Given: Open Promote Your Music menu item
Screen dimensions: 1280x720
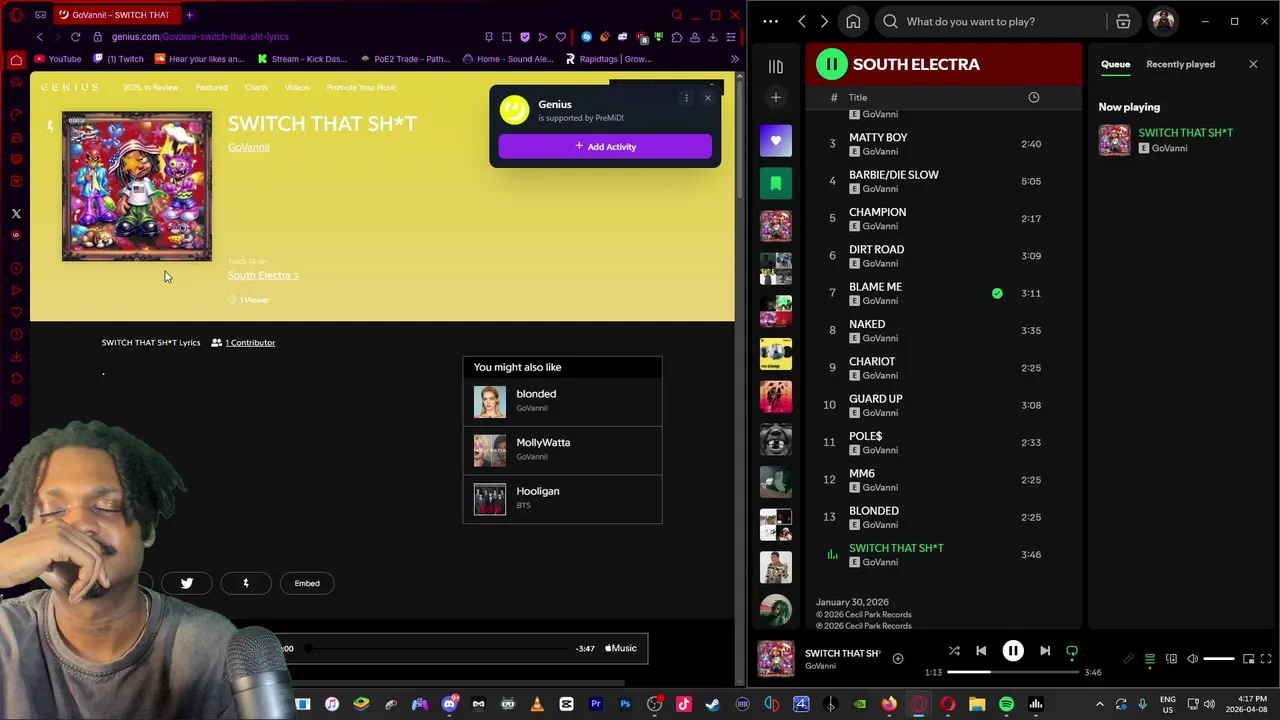Looking at the screenshot, I should click(361, 87).
